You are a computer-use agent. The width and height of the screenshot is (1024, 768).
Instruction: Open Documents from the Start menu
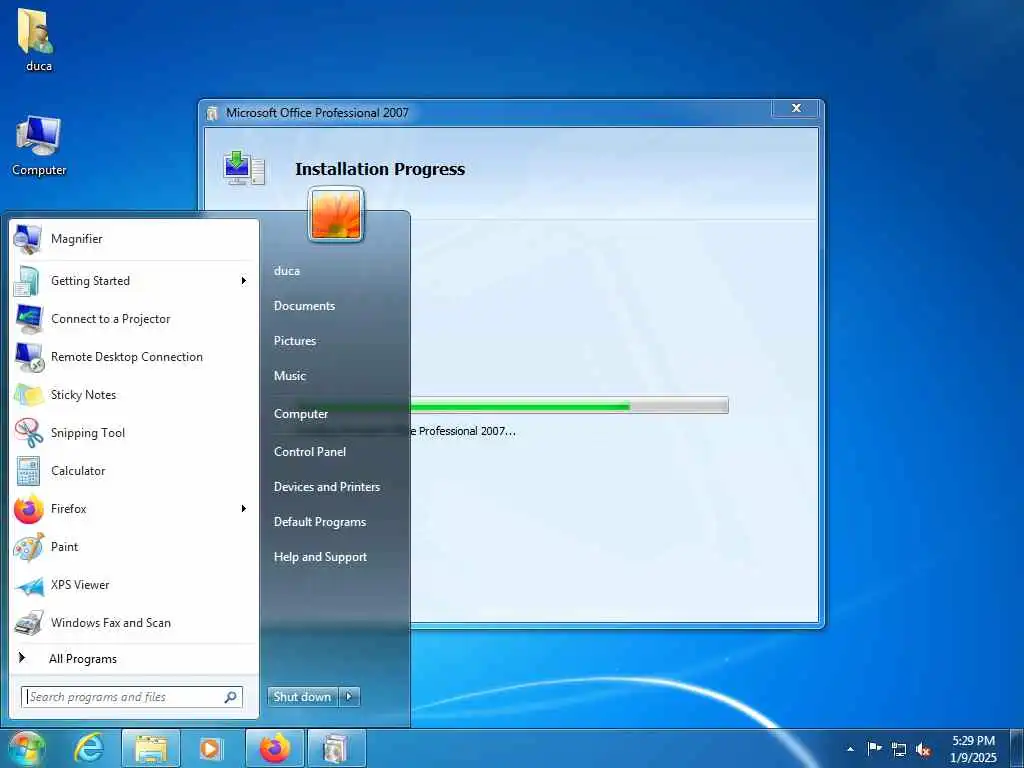(x=304, y=306)
